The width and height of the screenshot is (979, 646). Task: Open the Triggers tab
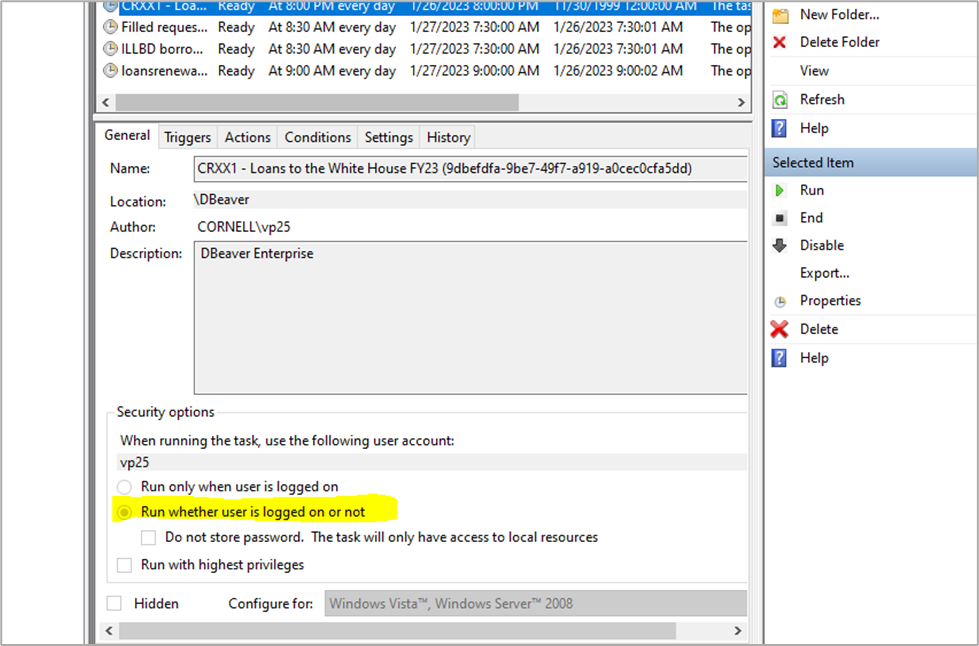pyautogui.click(x=187, y=137)
